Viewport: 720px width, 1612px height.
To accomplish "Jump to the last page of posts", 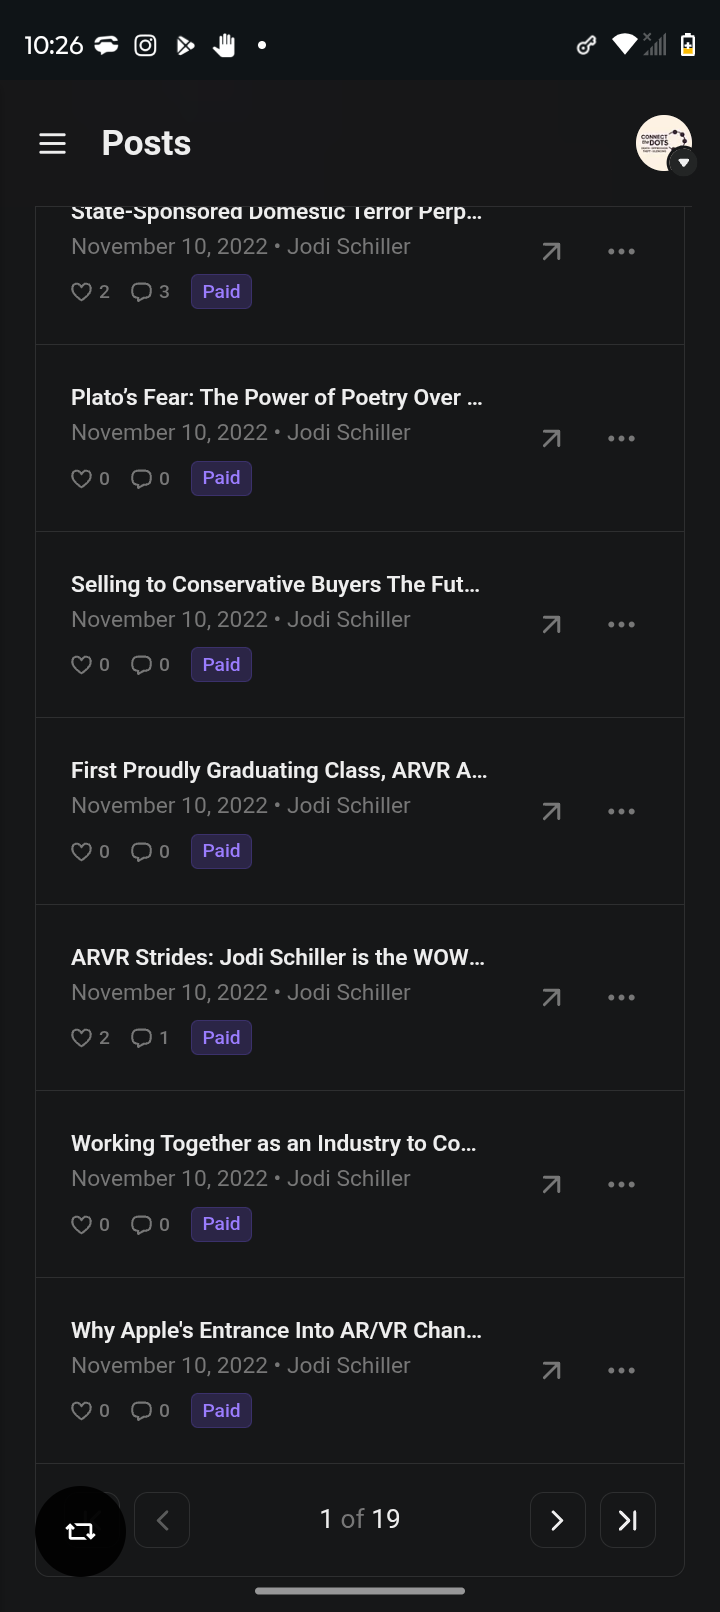I will click(x=627, y=1520).
